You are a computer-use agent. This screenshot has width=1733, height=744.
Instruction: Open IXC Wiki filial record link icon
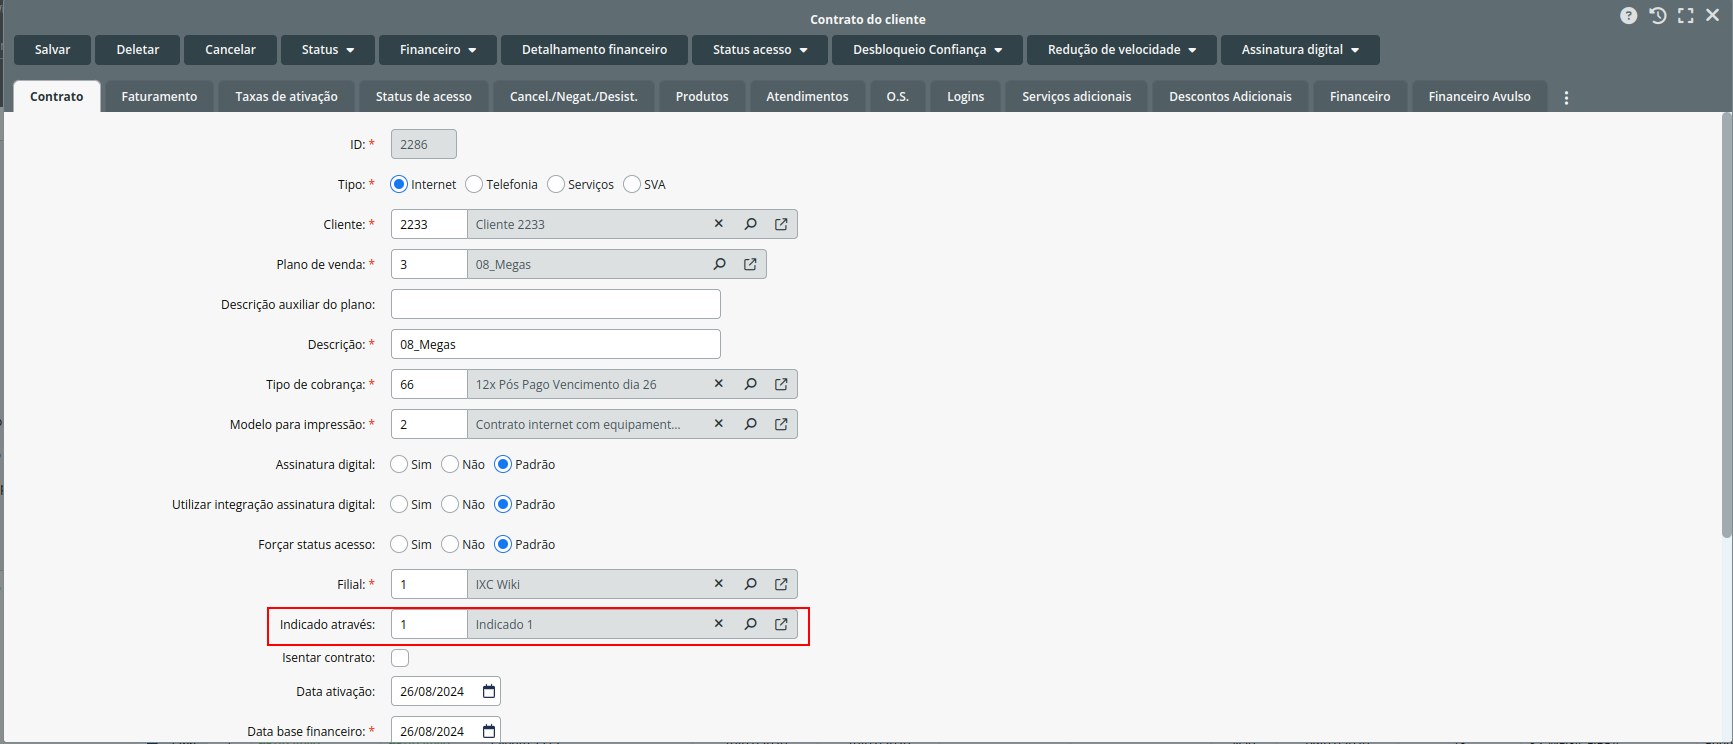click(781, 584)
